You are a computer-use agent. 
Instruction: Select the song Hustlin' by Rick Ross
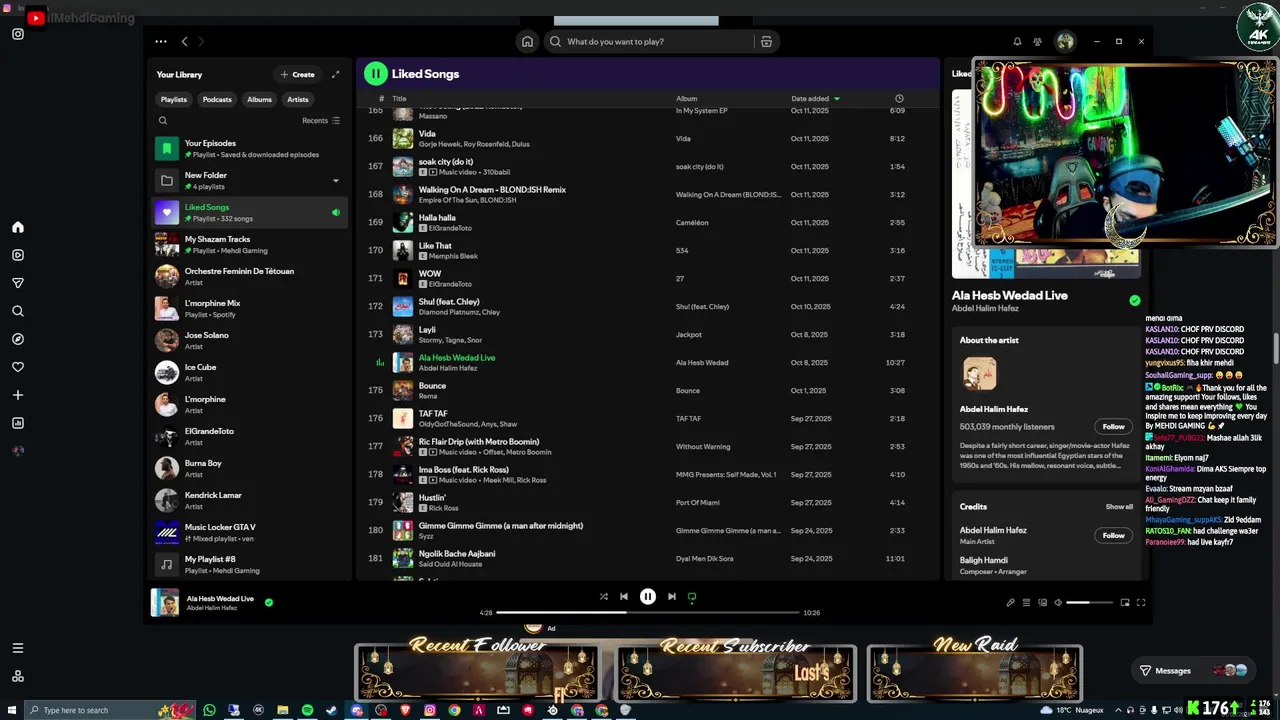click(x=648, y=502)
